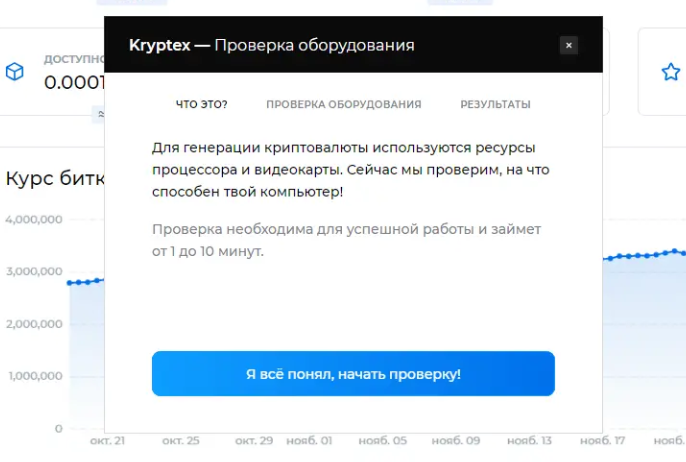Click the blue cube balance icon
This screenshot has height=462, width=686.
(x=14, y=71)
